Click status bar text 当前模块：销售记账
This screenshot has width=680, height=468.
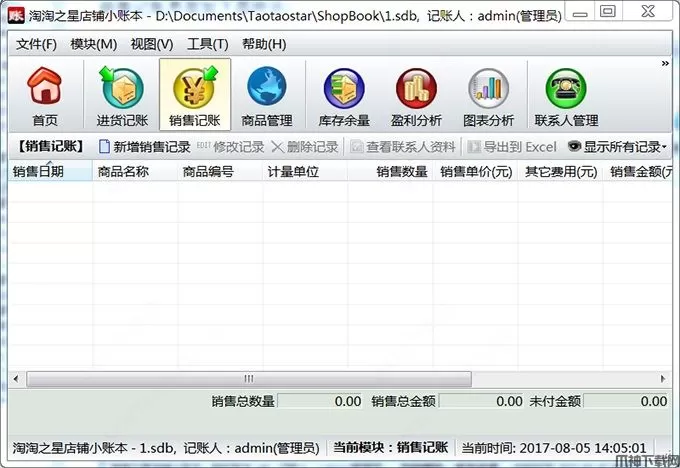(390, 448)
